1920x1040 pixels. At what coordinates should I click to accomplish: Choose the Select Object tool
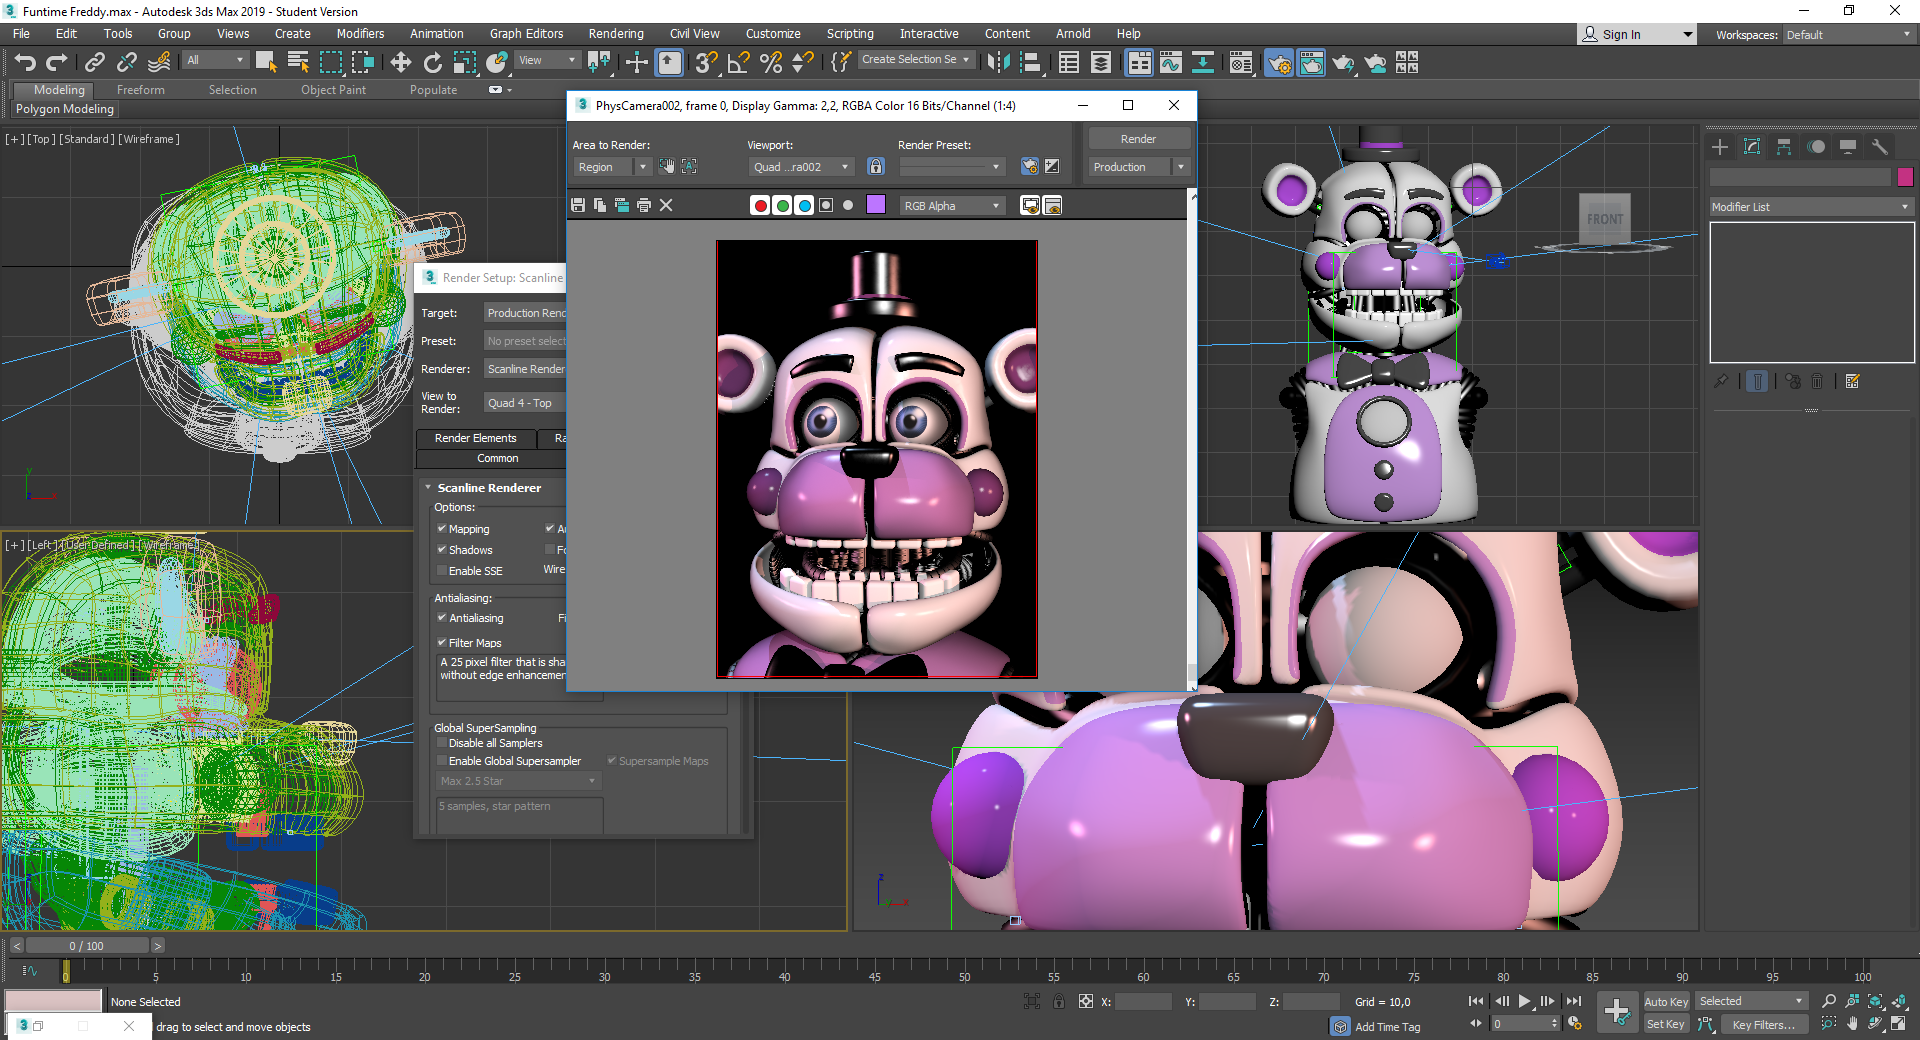click(266, 63)
